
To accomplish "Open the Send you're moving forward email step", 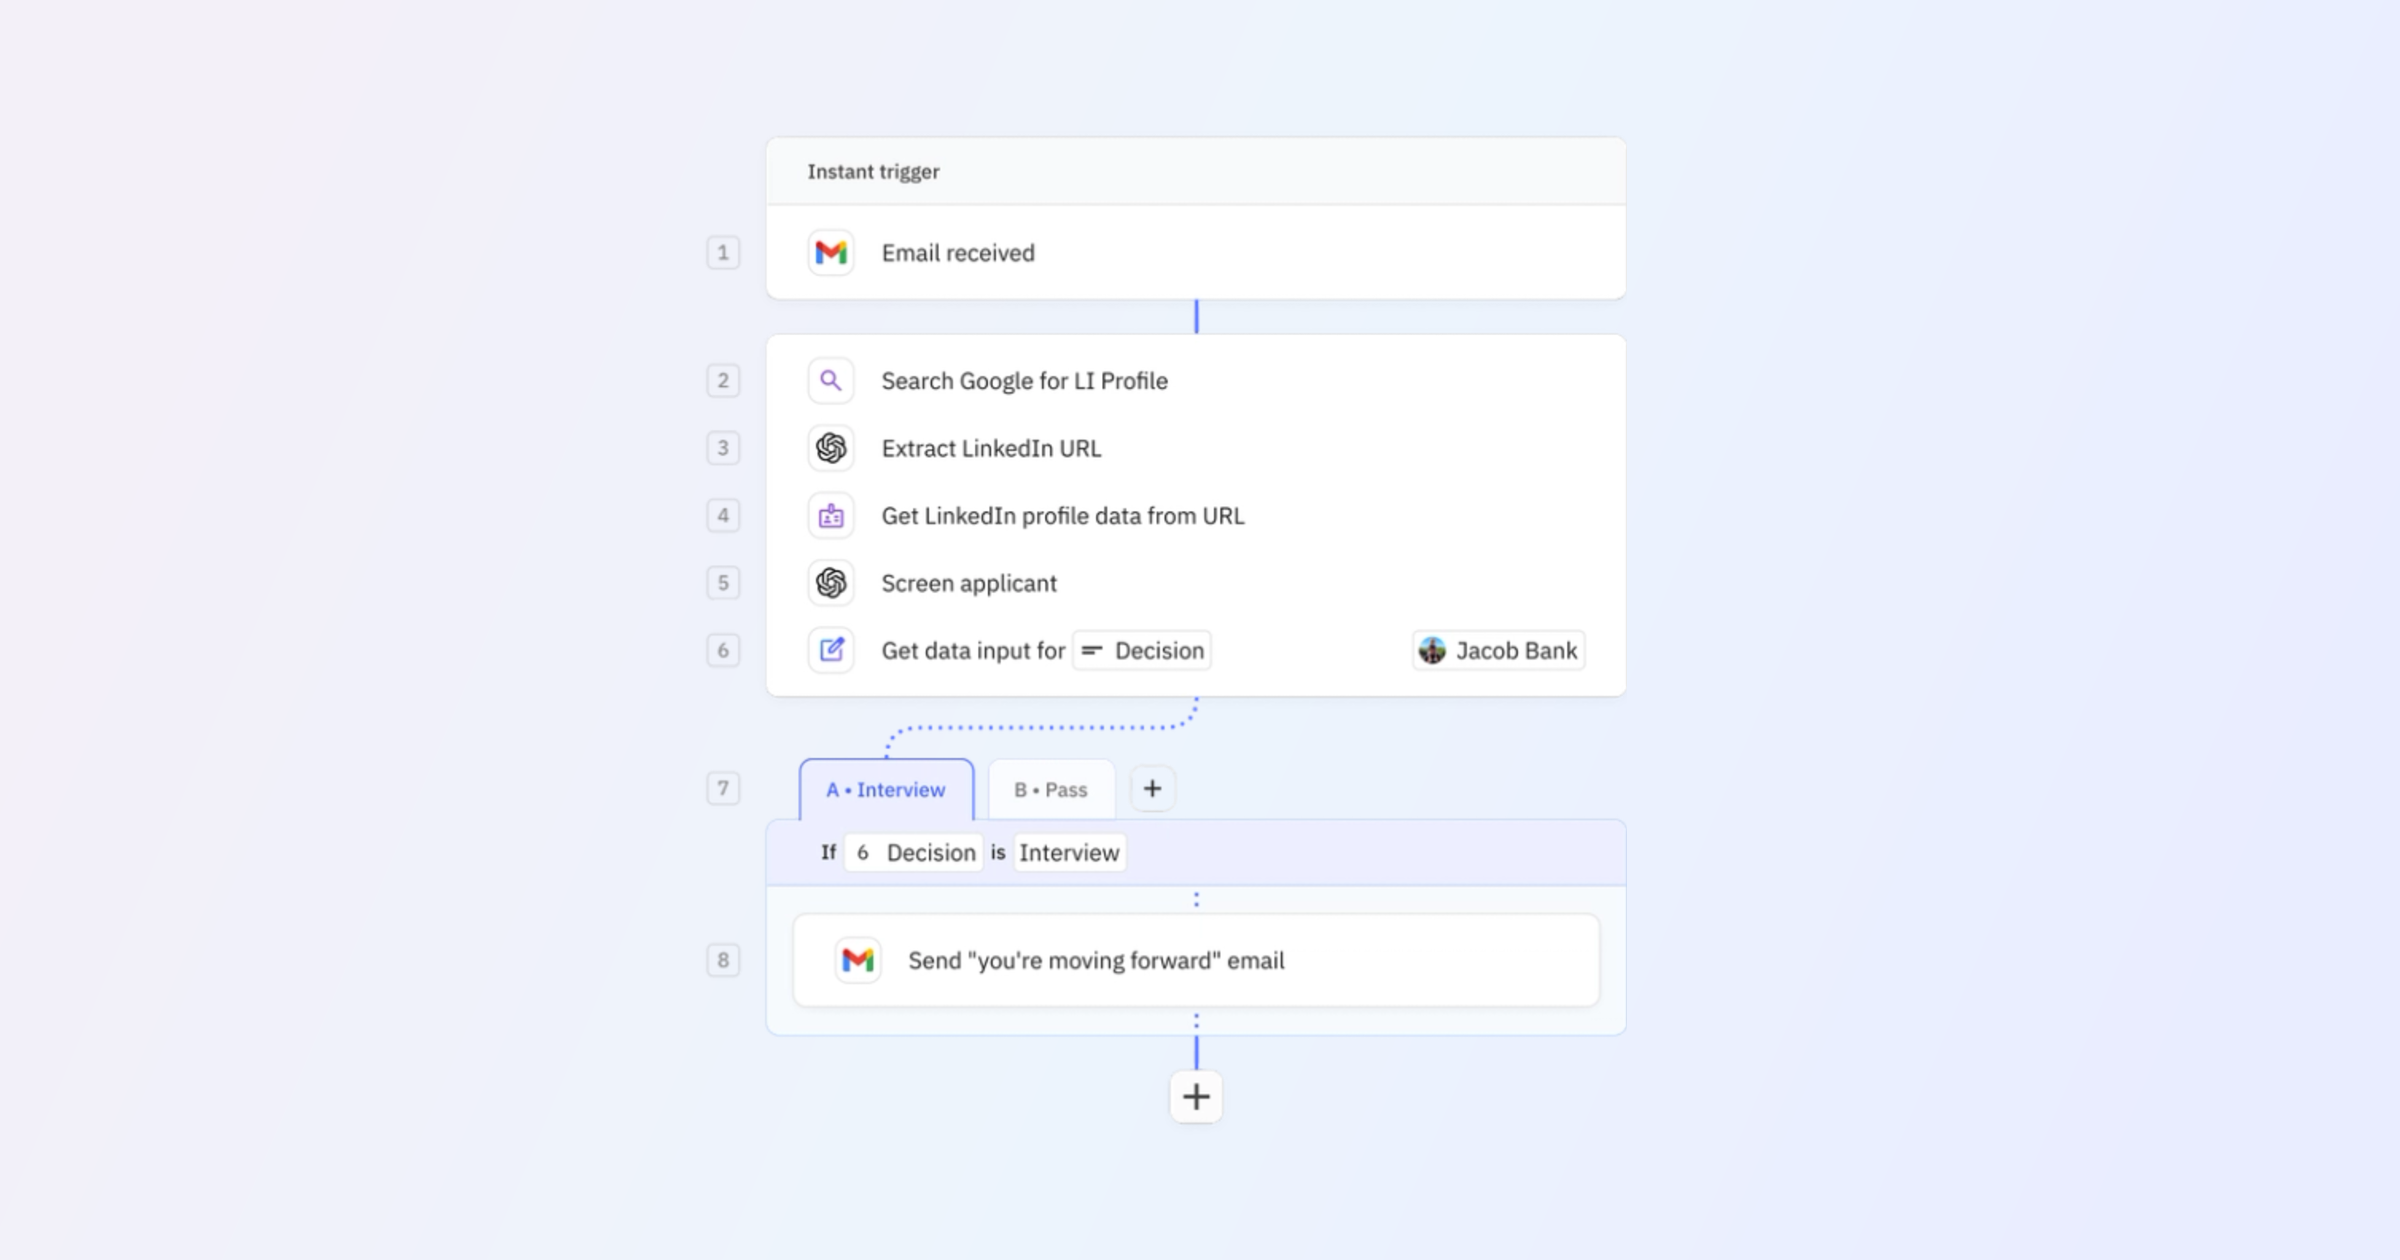I will pyautogui.click(x=1096, y=960).
